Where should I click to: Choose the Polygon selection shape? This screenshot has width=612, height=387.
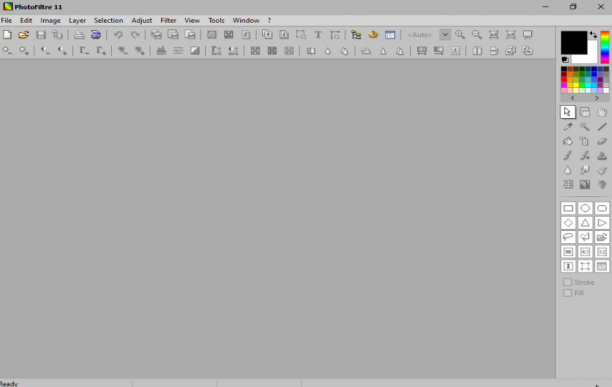585,237
